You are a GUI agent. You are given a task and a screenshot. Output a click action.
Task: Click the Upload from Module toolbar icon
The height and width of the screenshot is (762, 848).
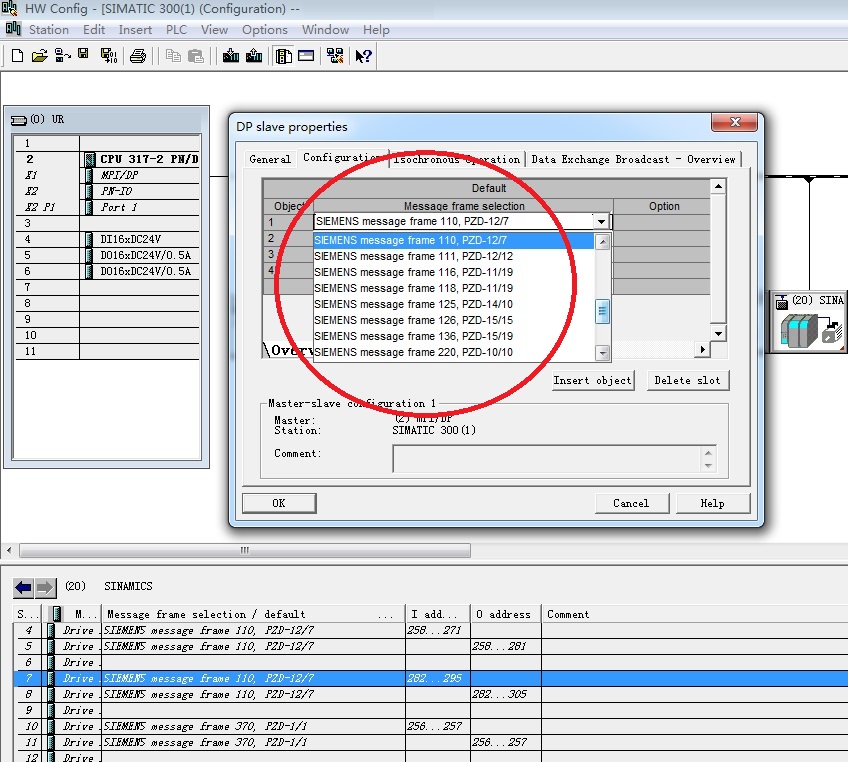pos(254,56)
